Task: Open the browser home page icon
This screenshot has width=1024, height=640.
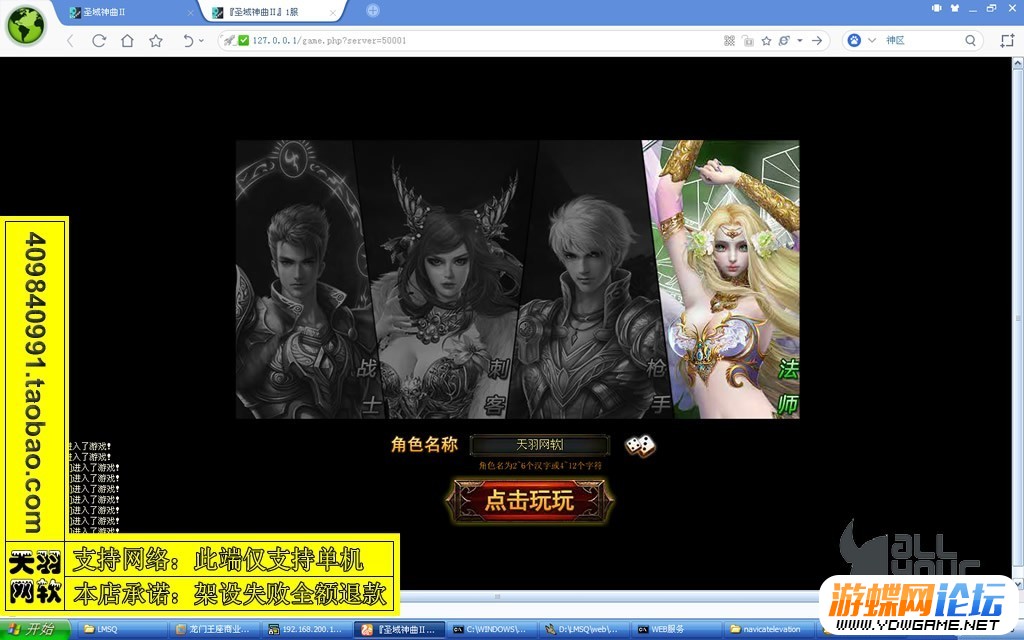Action: [127, 40]
